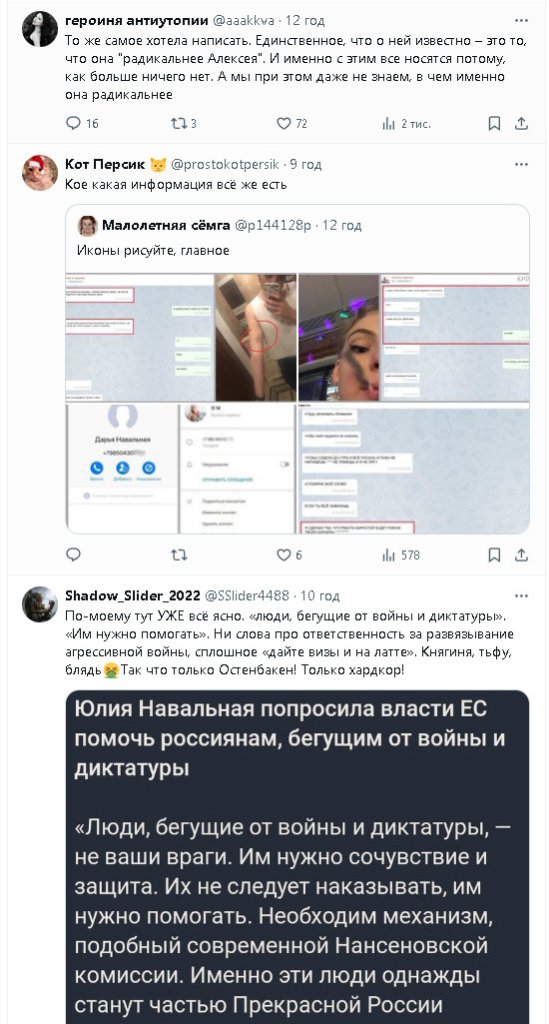Open @prostokotpersik profile handle
The height and width of the screenshot is (1024, 549).
pyautogui.click(x=225, y=165)
